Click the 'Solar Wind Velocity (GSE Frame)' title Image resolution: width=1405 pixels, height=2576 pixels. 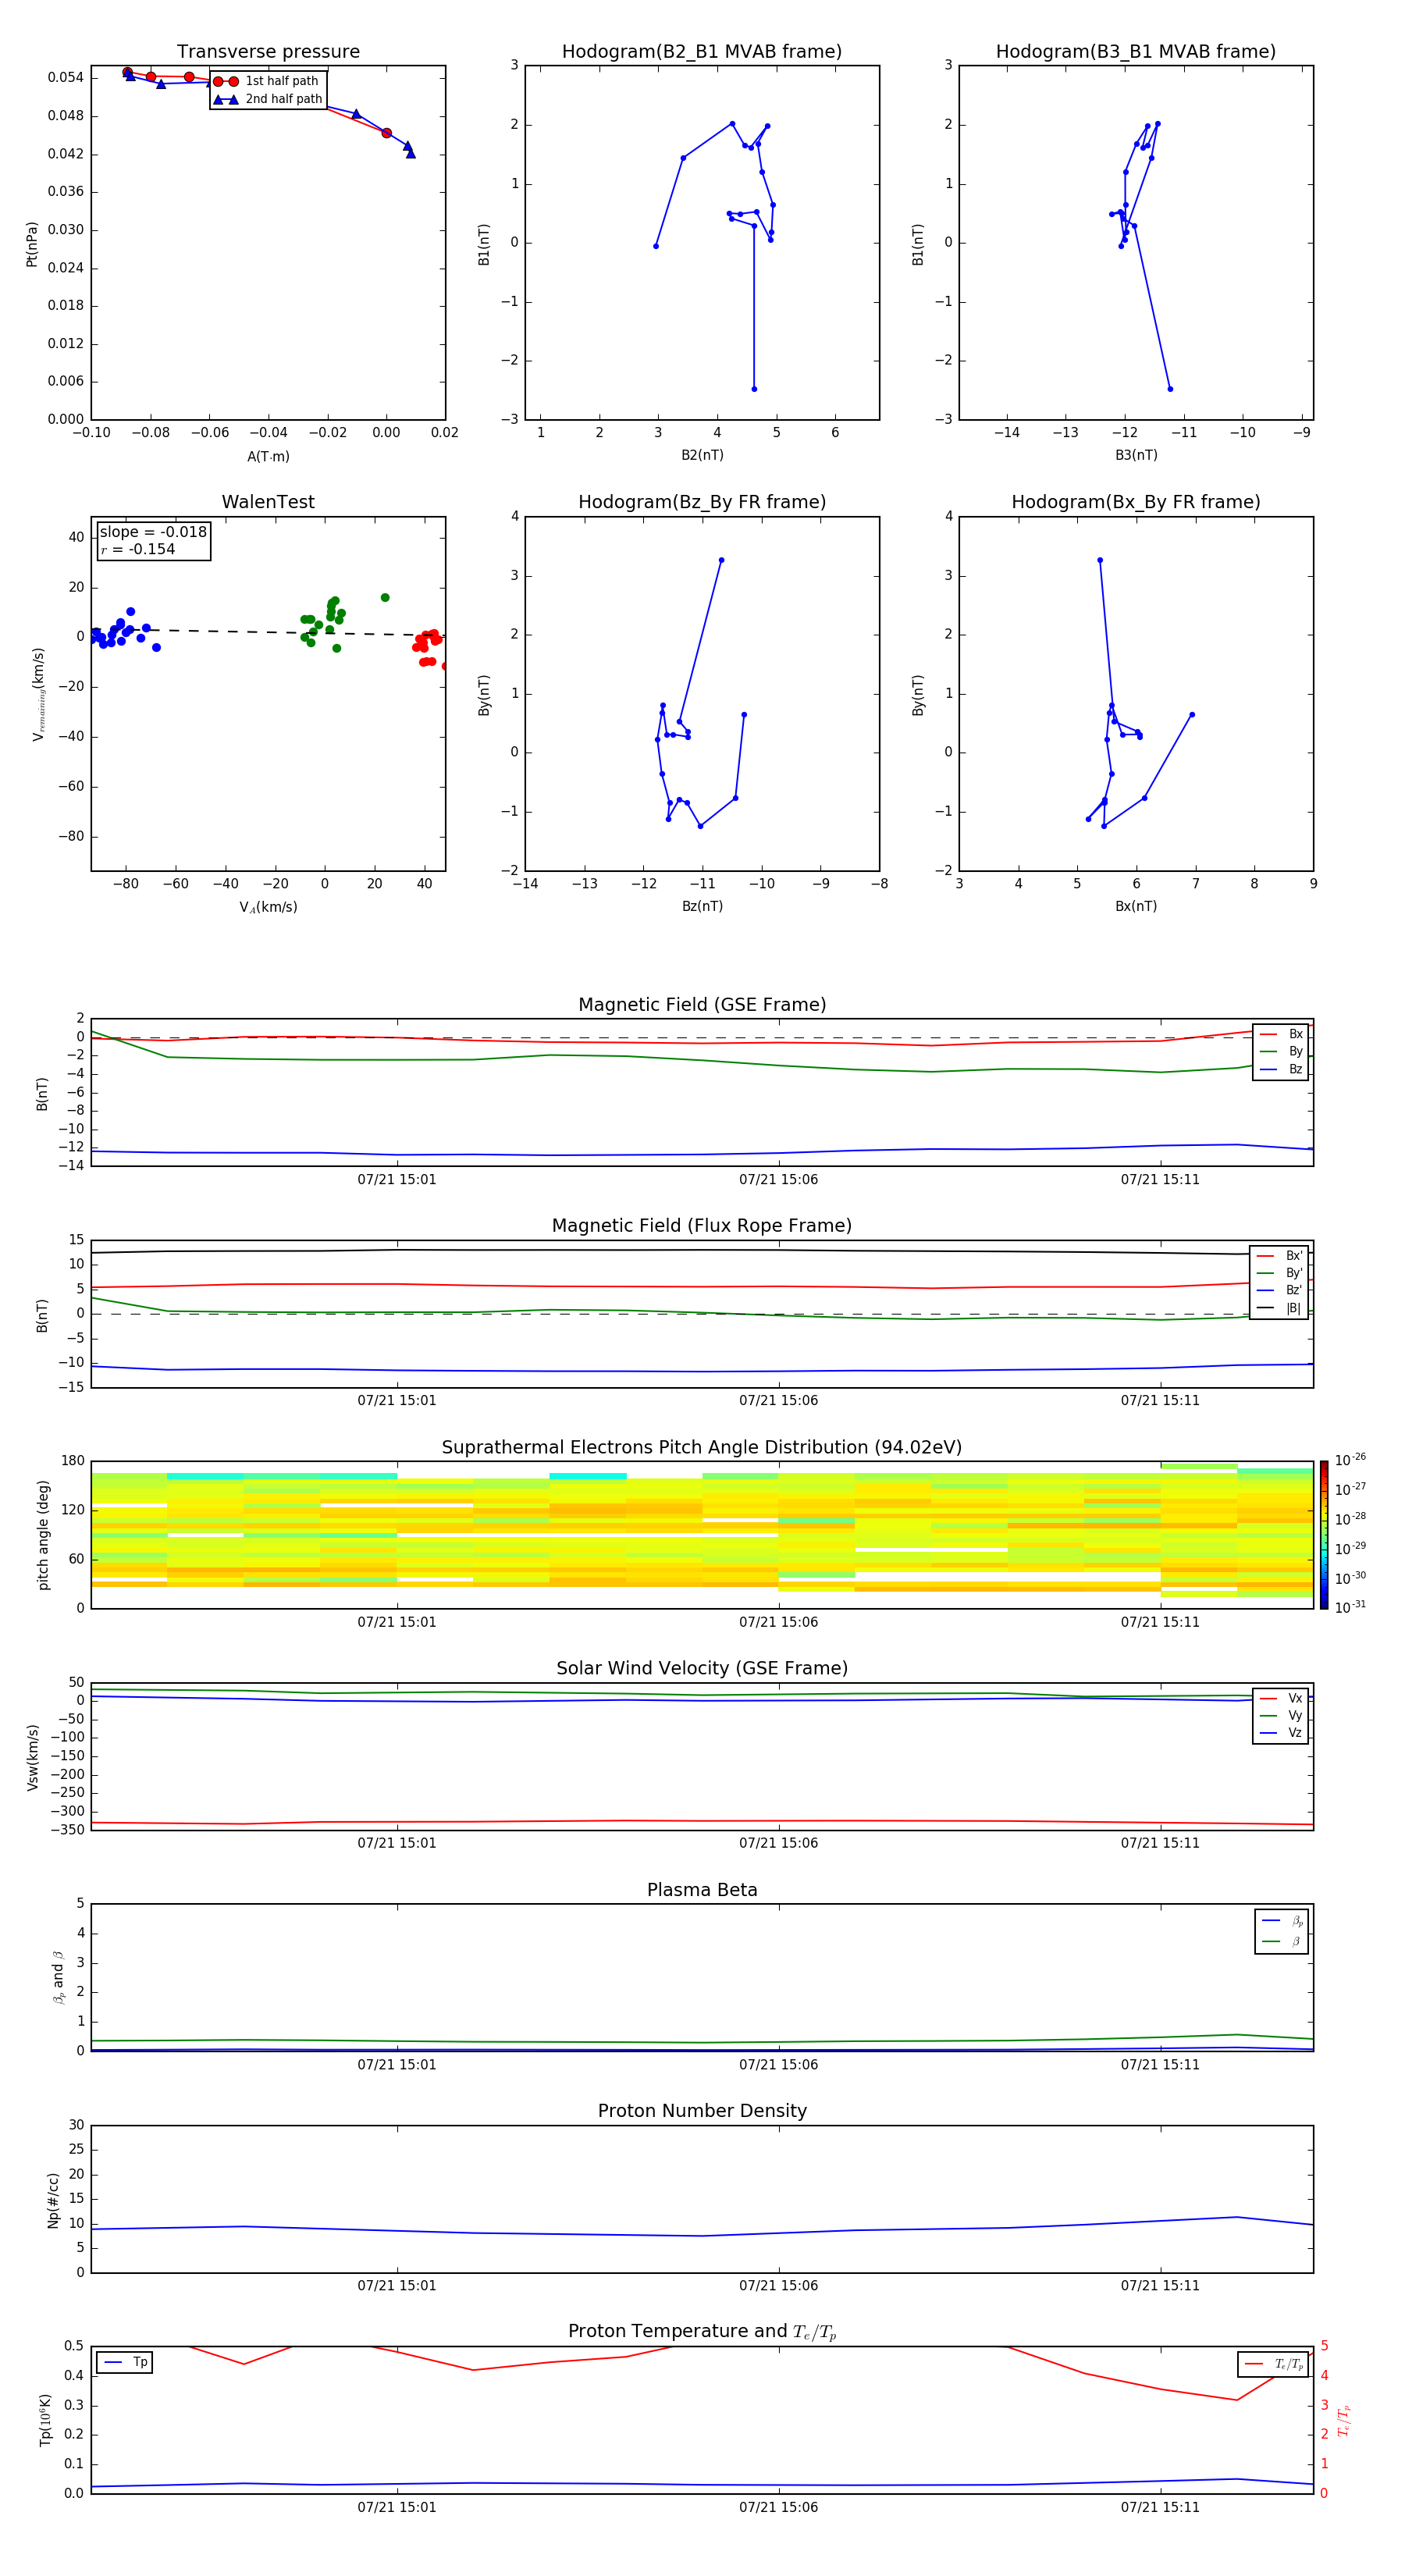[702, 1668]
